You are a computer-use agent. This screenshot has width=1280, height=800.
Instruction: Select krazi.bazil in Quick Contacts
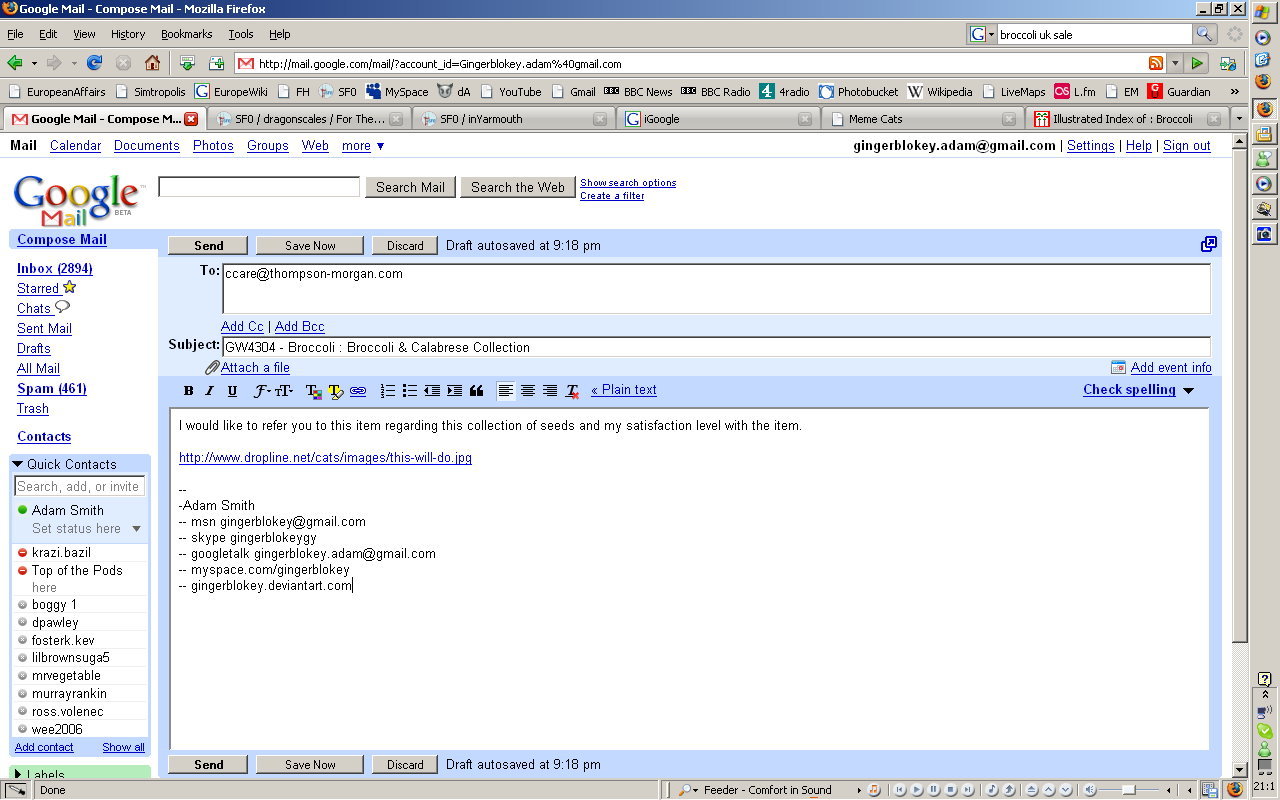point(61,553)
